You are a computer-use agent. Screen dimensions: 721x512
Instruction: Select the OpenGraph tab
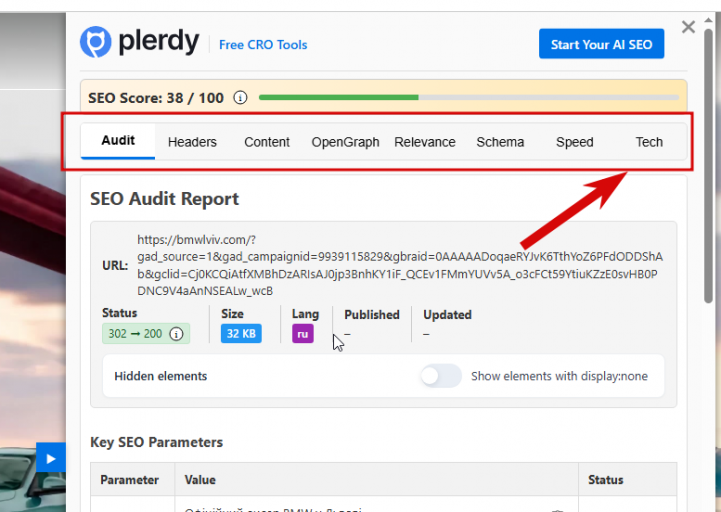[x=345, y=142]
